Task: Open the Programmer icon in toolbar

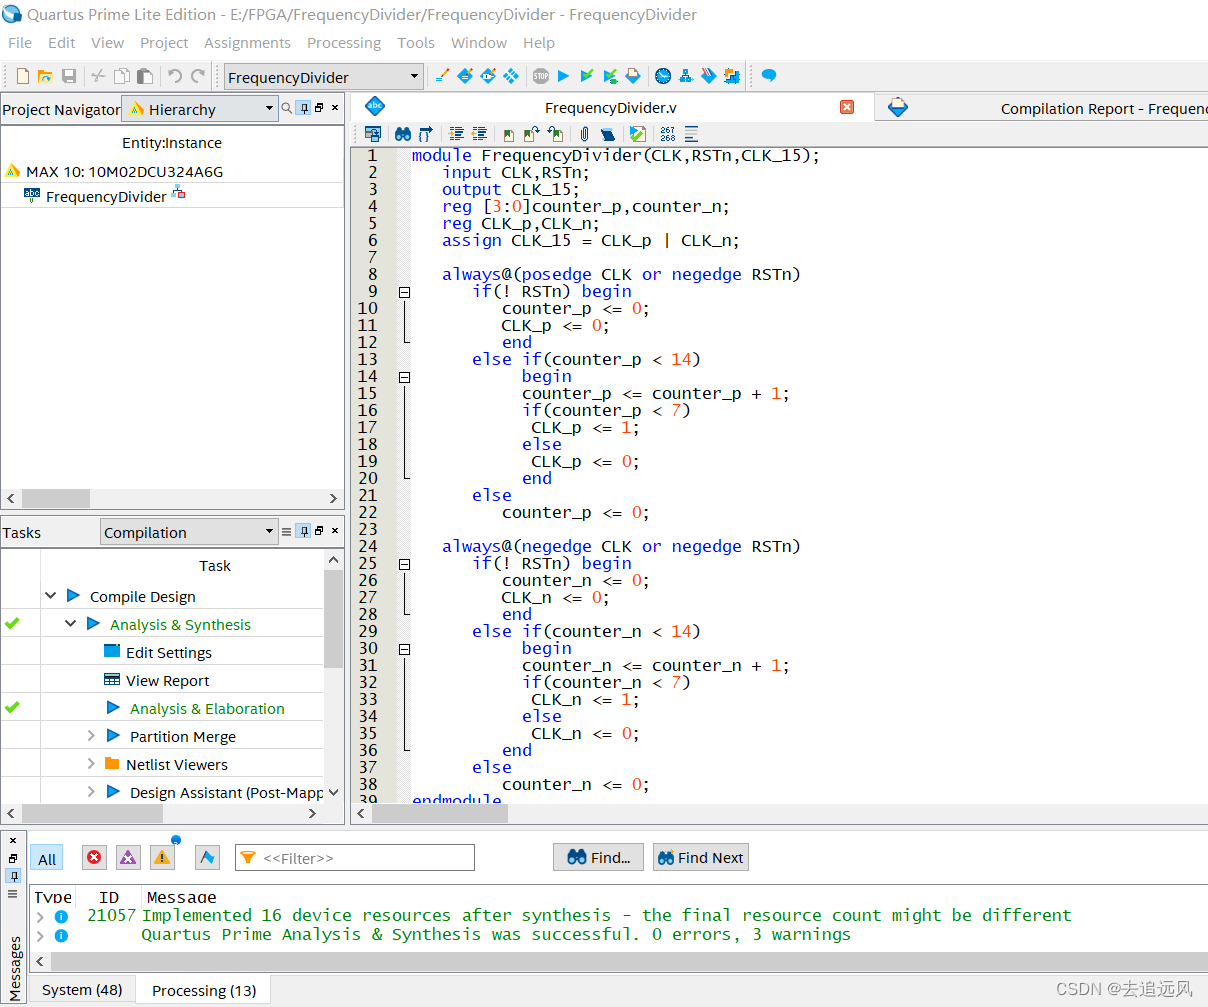Action: click(x=709, y=76)
